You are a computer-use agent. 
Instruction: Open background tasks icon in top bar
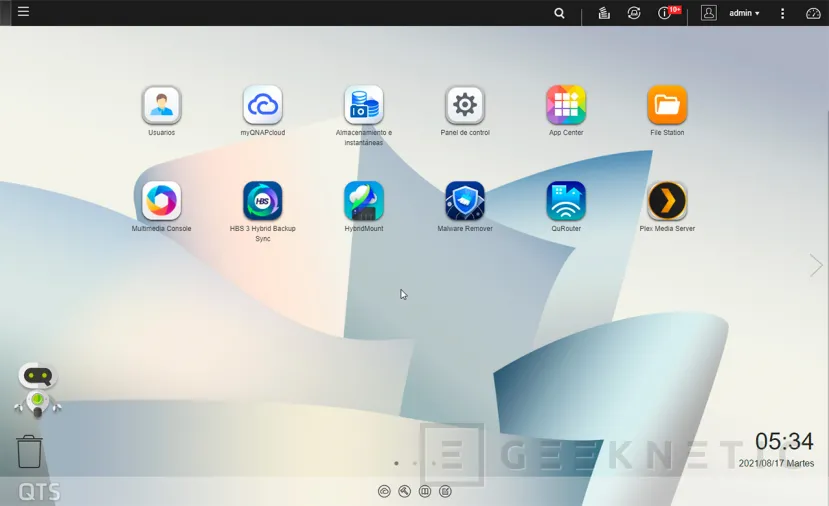[x=604, y=13]
